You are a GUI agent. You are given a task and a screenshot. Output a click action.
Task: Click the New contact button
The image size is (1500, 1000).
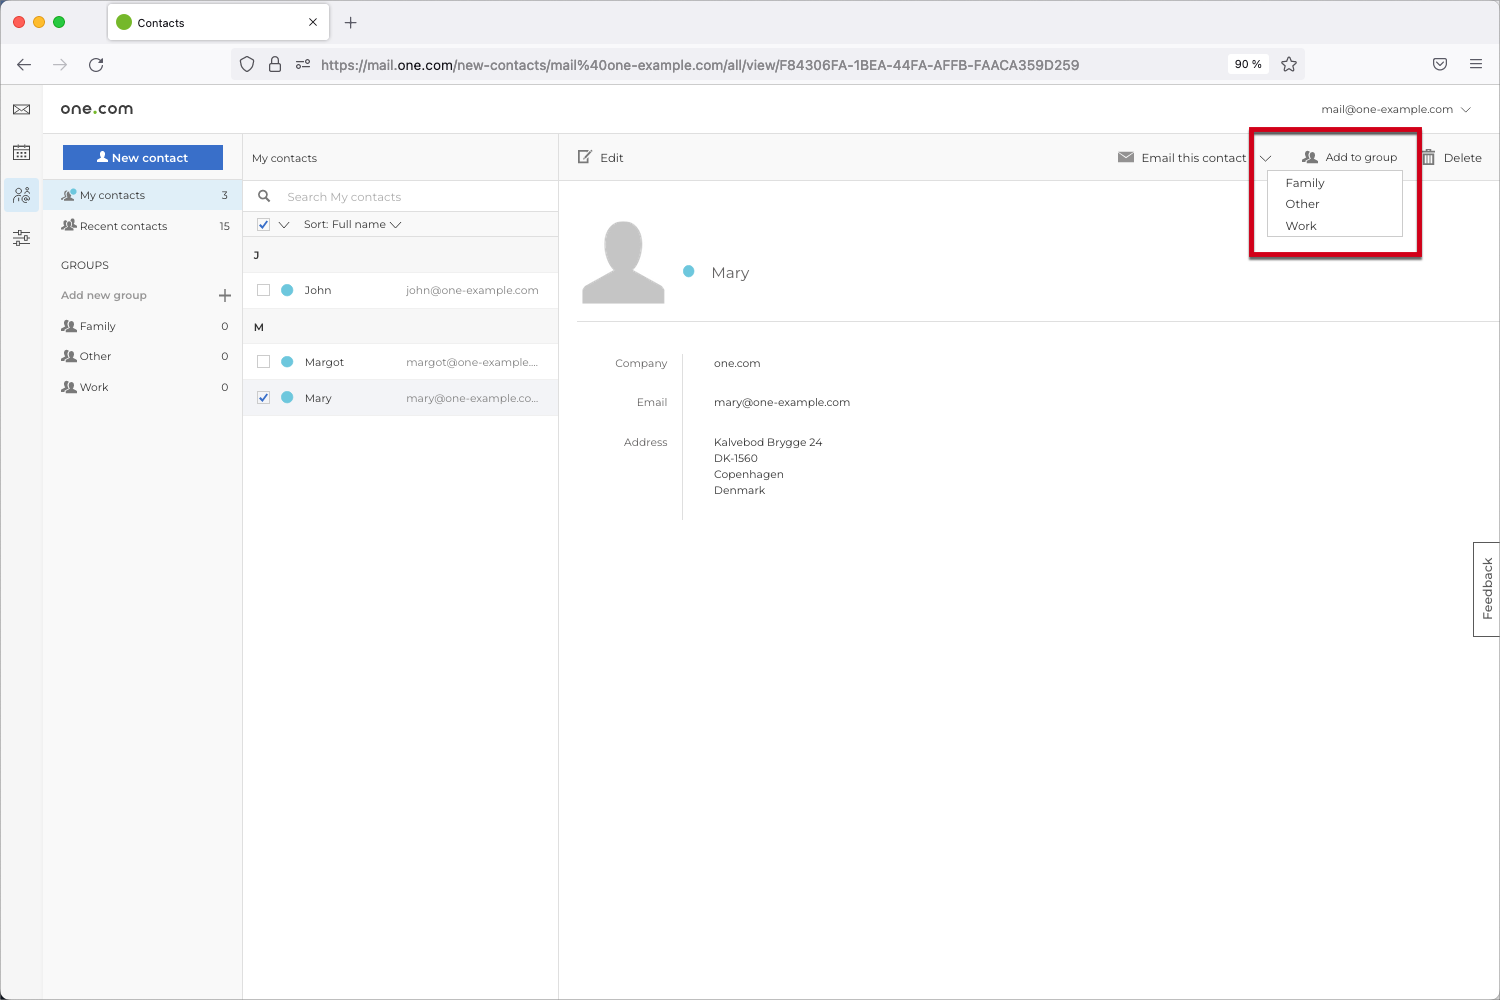point(142,157)
